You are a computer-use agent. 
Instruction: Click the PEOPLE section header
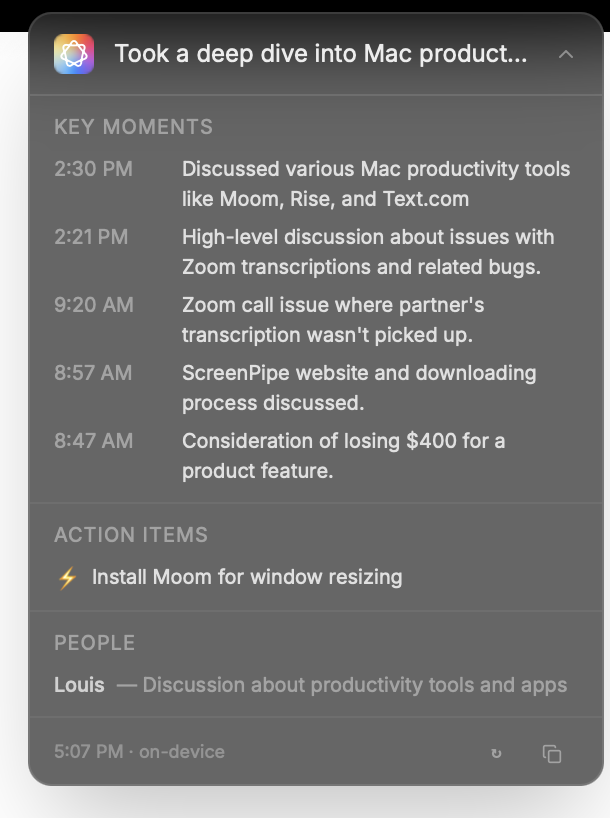pos(94,643)
